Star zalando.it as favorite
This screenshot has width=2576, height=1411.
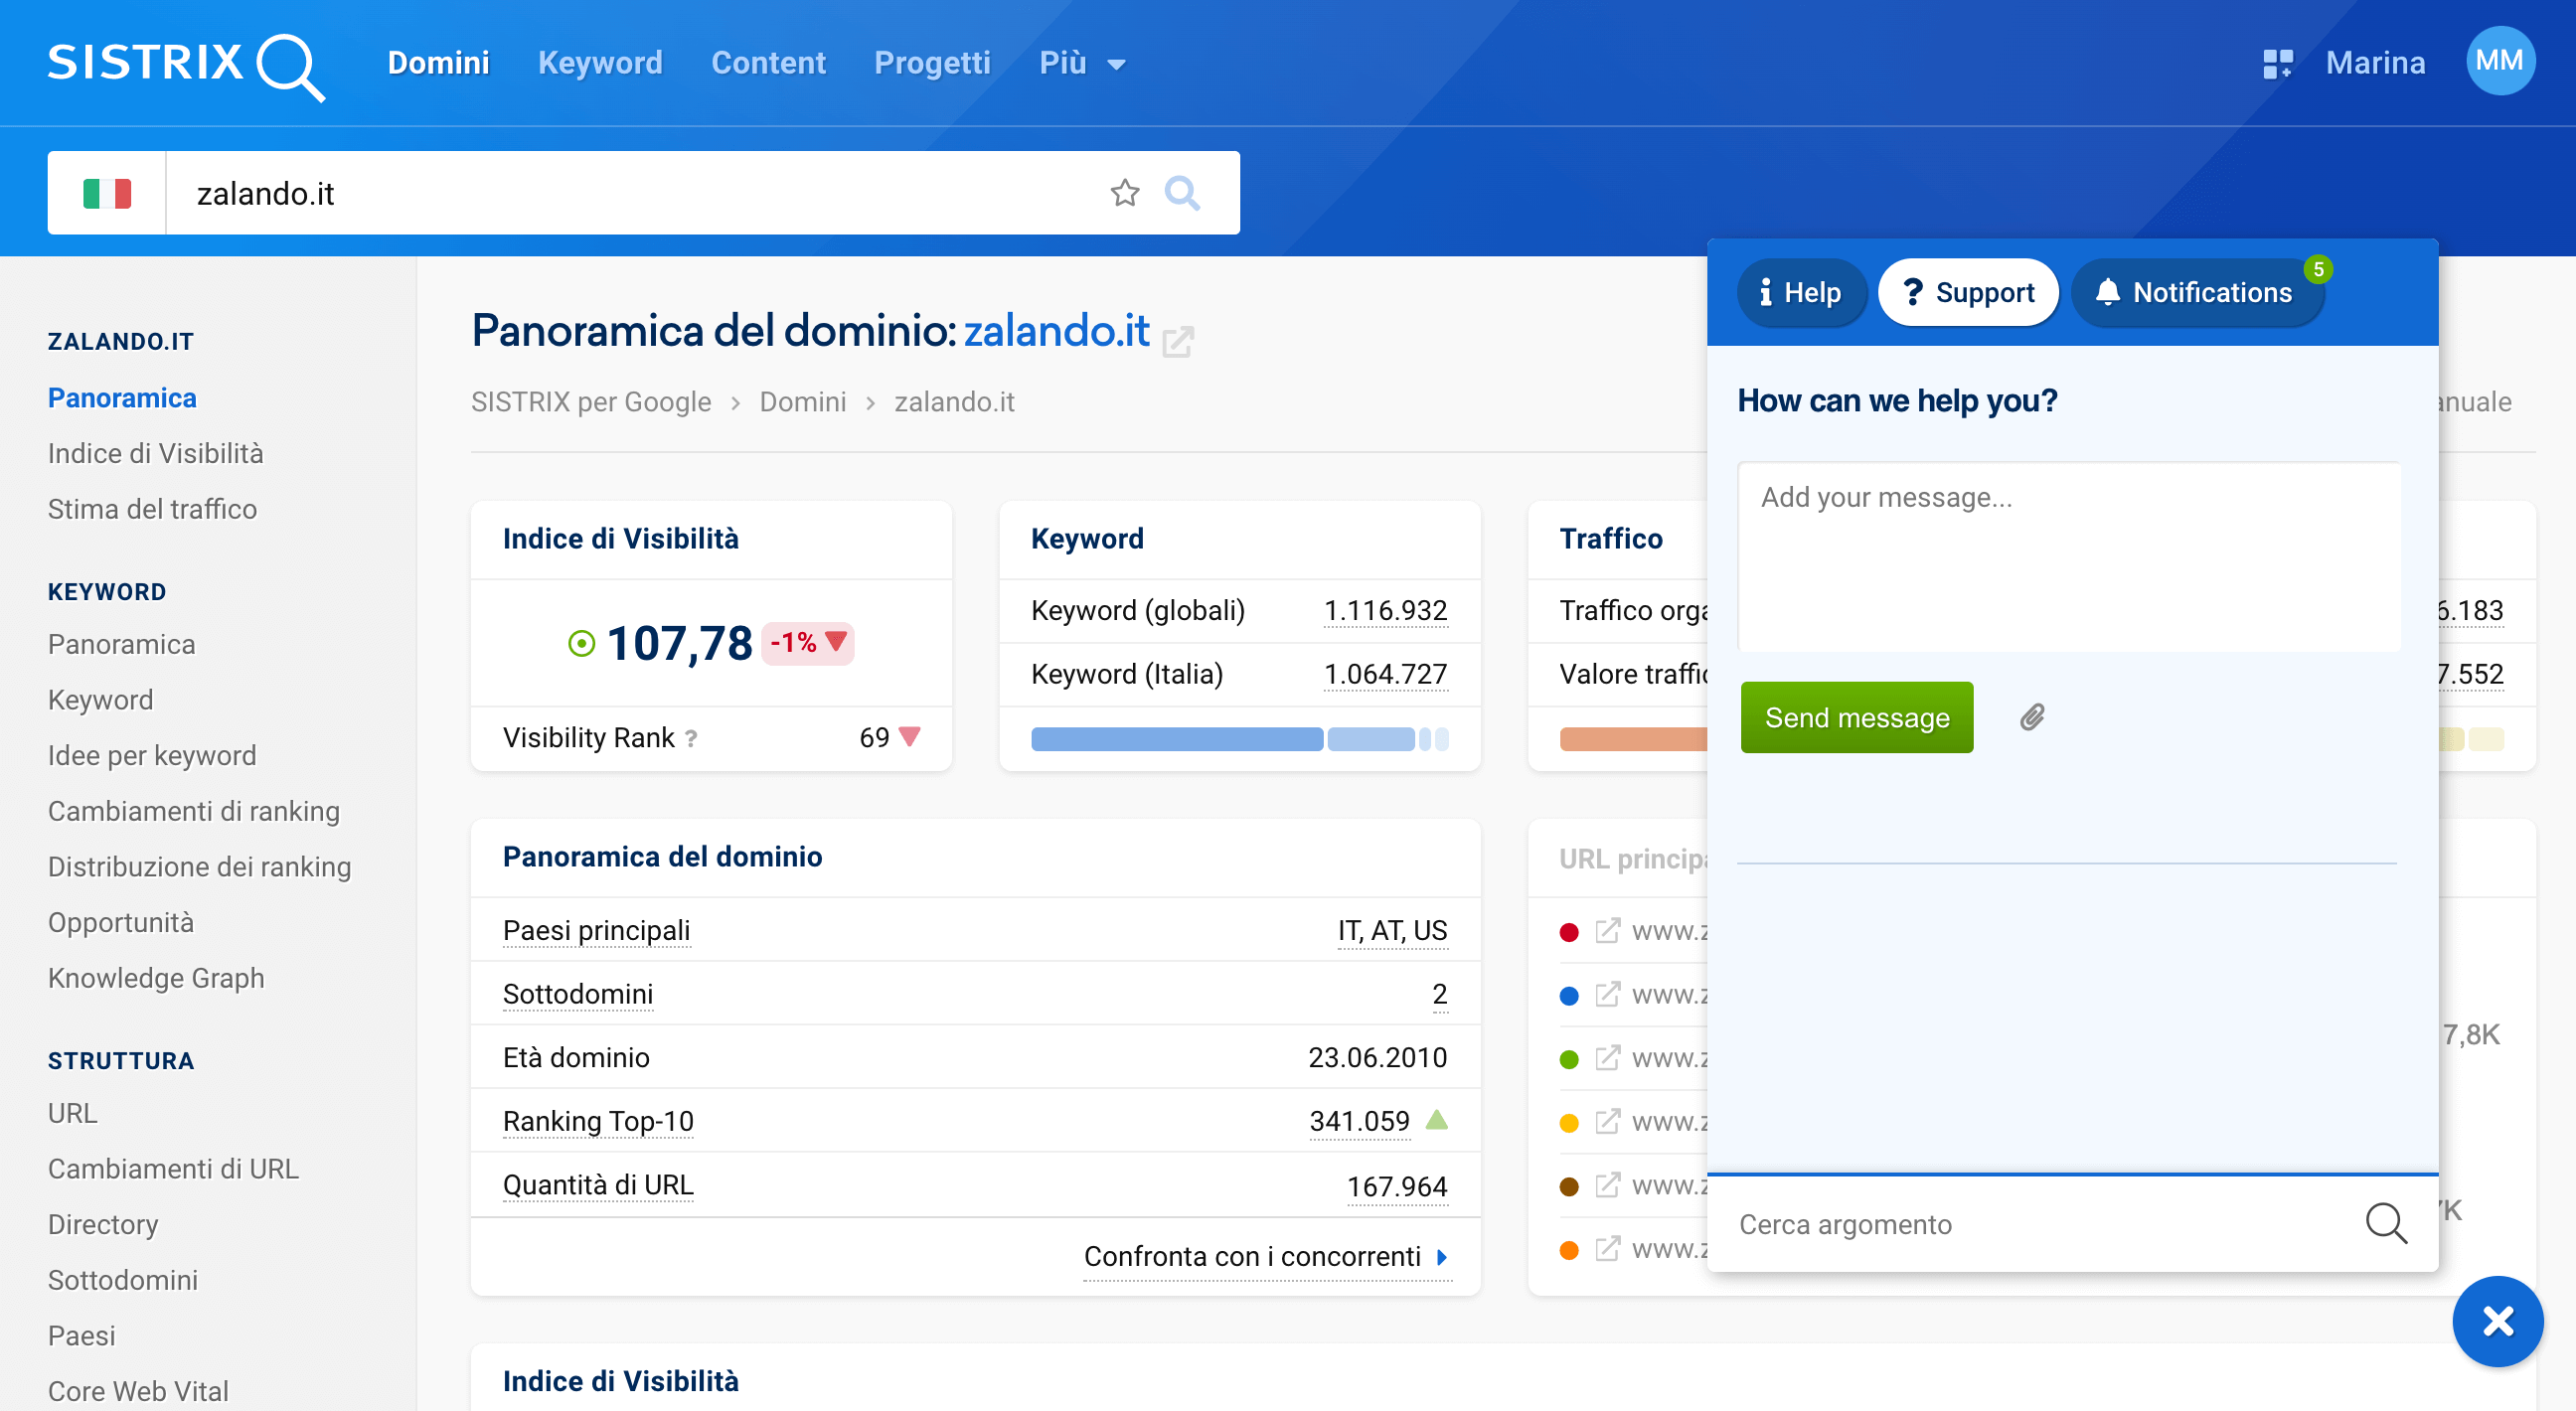coord(1125,193)
